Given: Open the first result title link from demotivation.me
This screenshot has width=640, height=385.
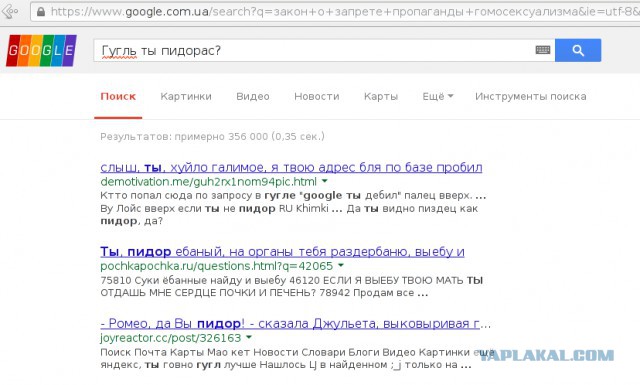Looking at the screenshot, I should (291, 167).
